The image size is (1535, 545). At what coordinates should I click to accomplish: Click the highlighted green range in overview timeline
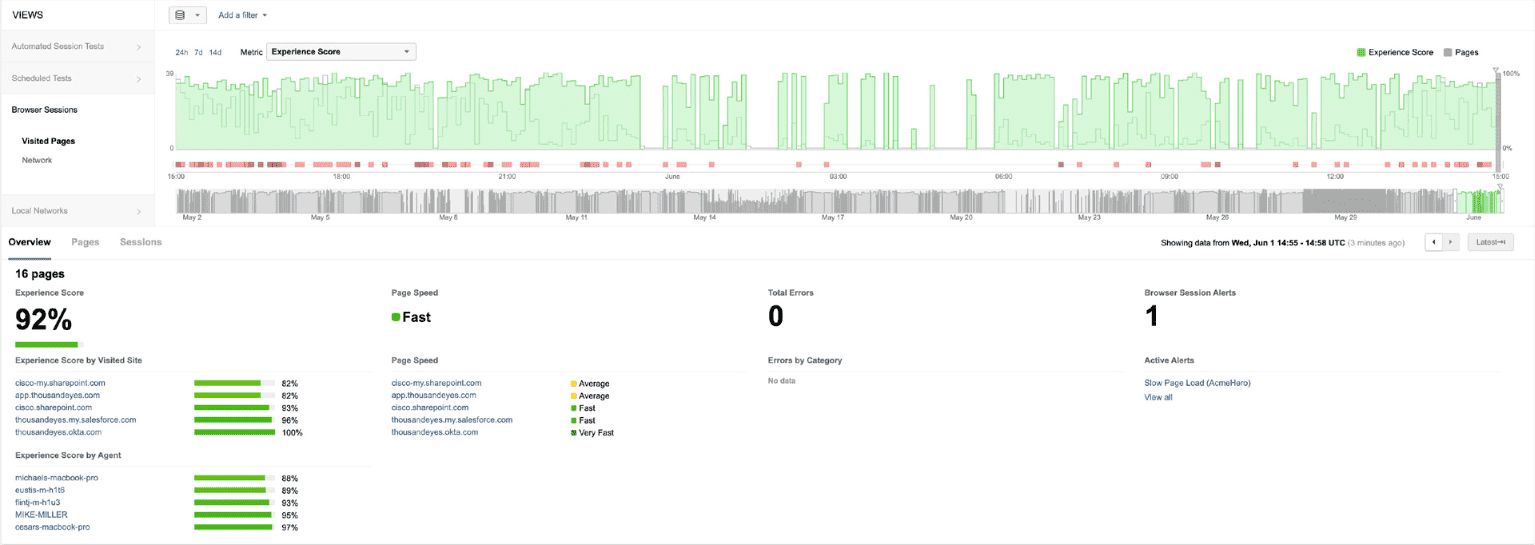(1476, 201)
